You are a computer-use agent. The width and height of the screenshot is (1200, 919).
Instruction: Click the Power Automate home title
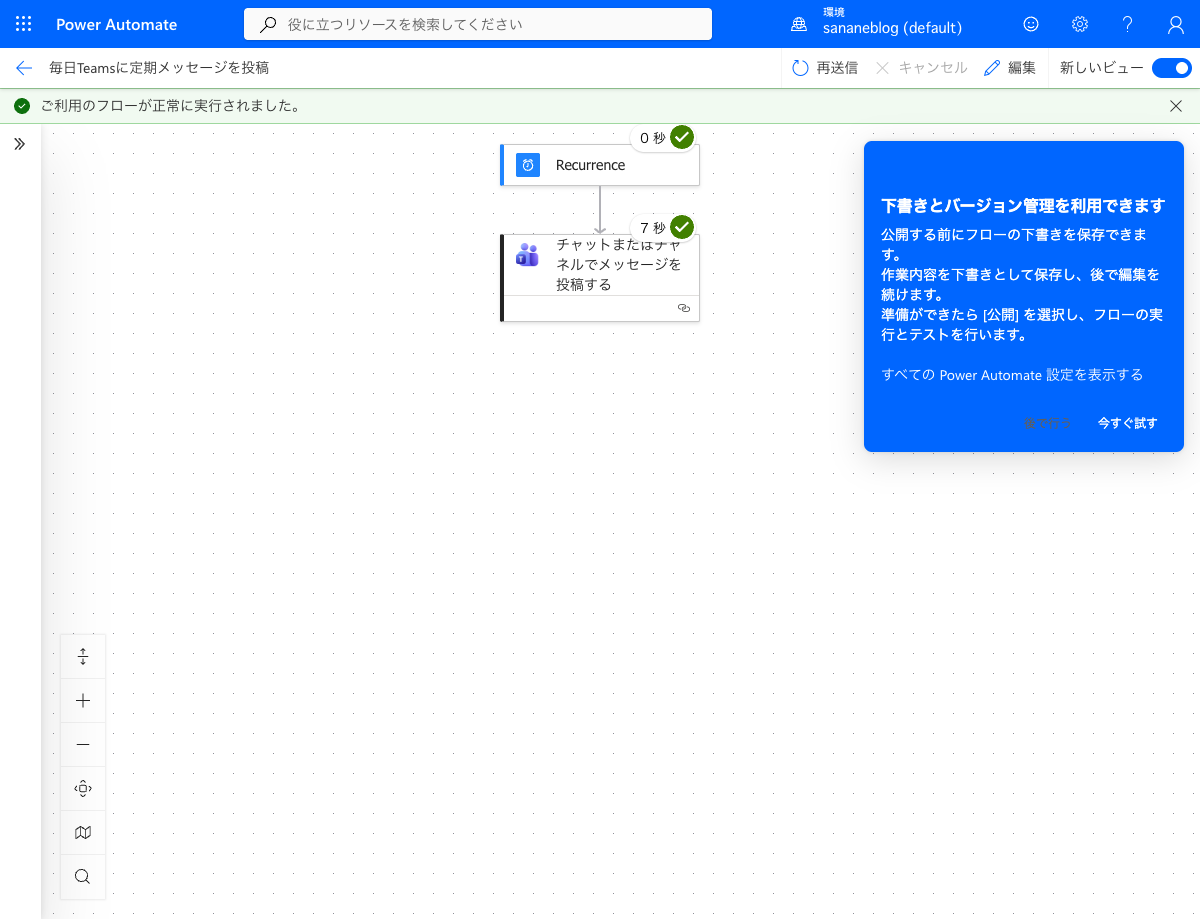(117, 24)
